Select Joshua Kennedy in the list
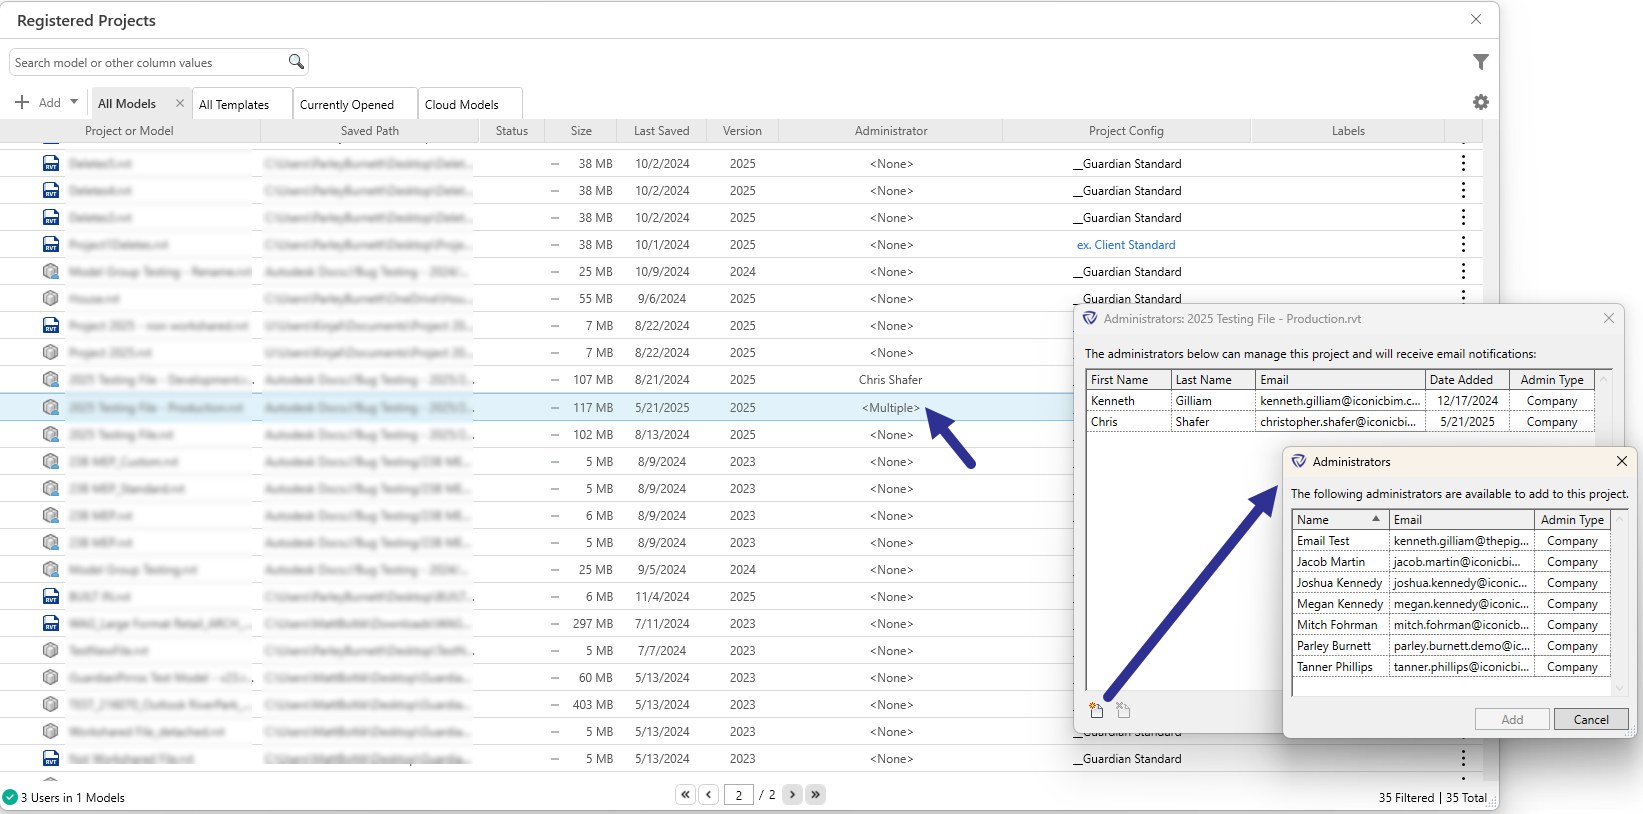Image resolution: width=1643 pixels, height=814 pixels. tap(1451, 582)
